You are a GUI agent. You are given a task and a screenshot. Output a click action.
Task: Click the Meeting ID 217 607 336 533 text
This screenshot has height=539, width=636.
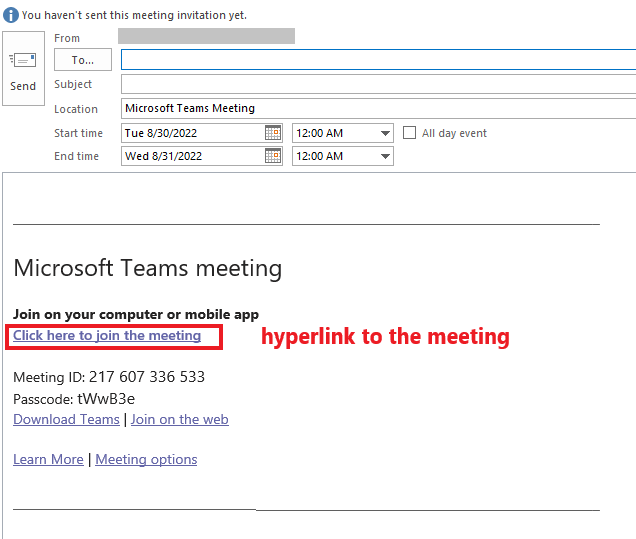109,377
